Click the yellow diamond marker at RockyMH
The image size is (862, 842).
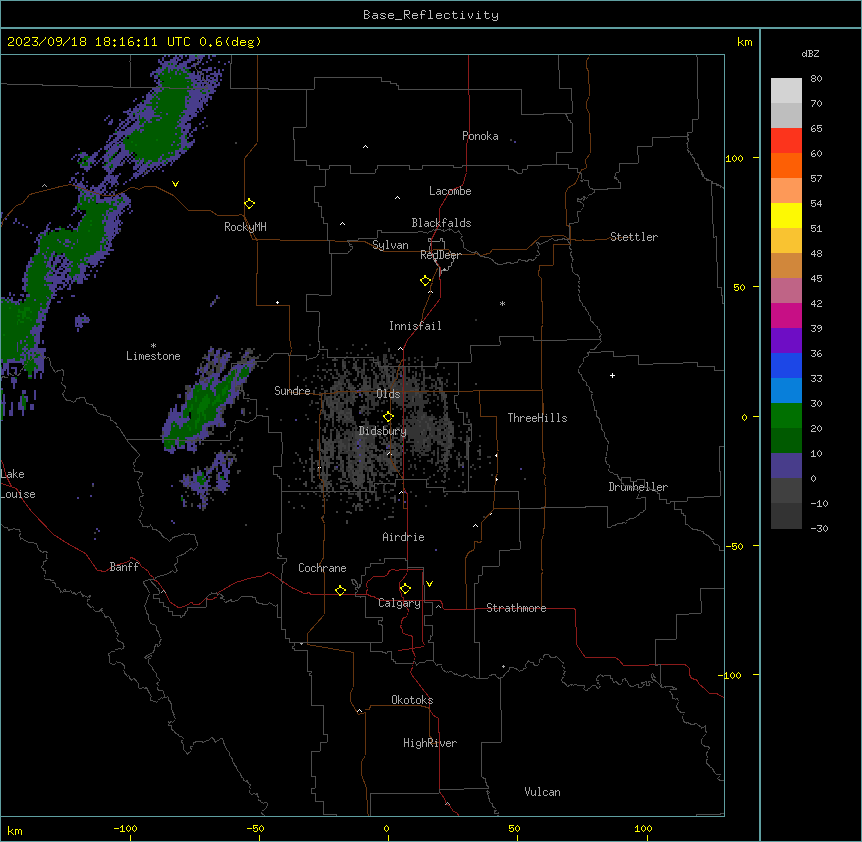click(249, 204)
